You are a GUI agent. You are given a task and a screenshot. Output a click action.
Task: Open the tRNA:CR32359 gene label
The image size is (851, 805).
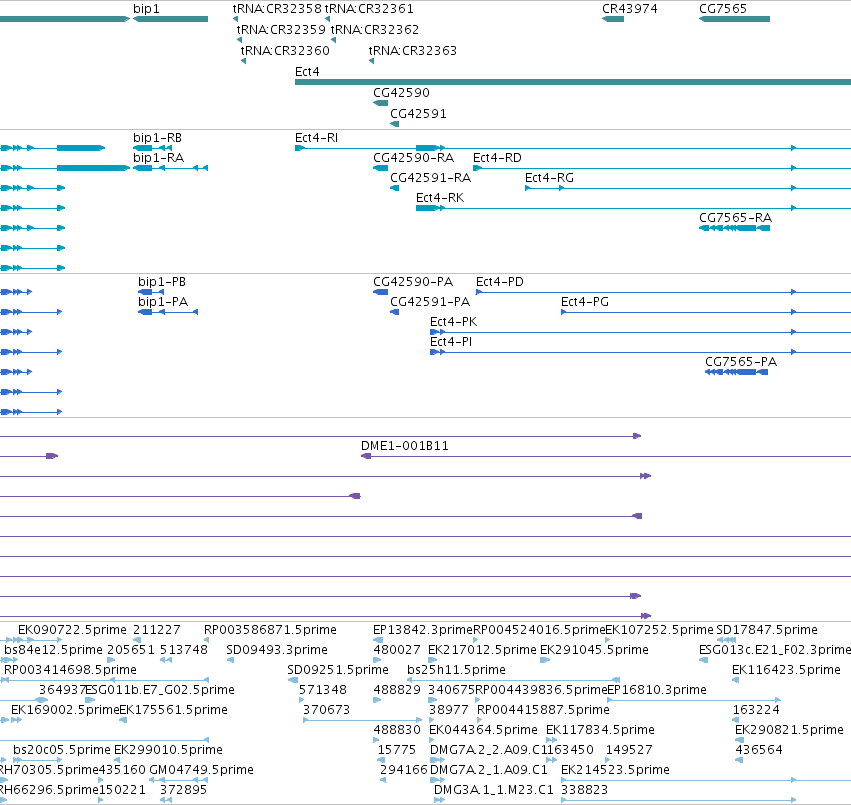tap(281, 29)
